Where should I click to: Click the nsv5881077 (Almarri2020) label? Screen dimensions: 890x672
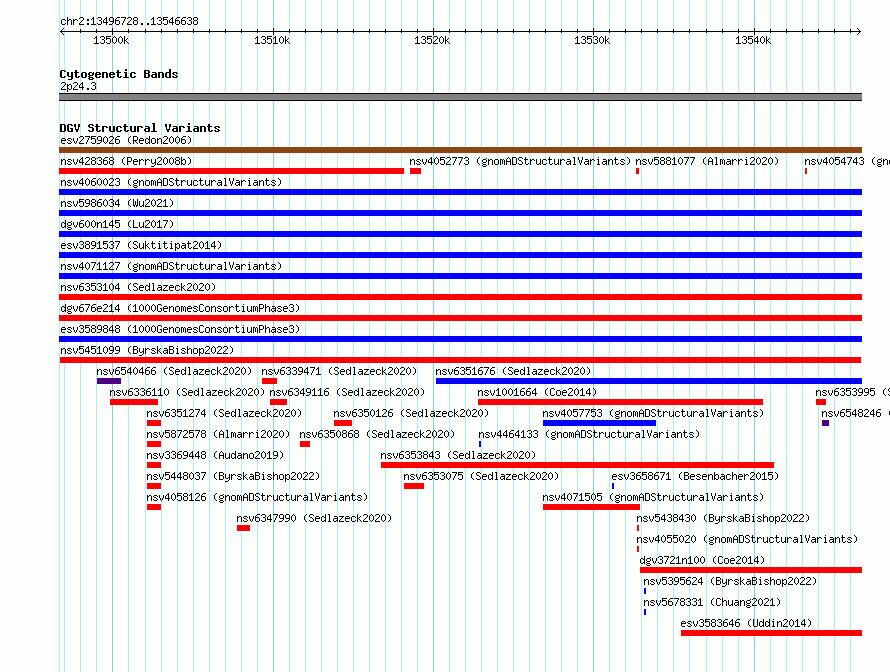pyautogui.click(x=707, y=161)
